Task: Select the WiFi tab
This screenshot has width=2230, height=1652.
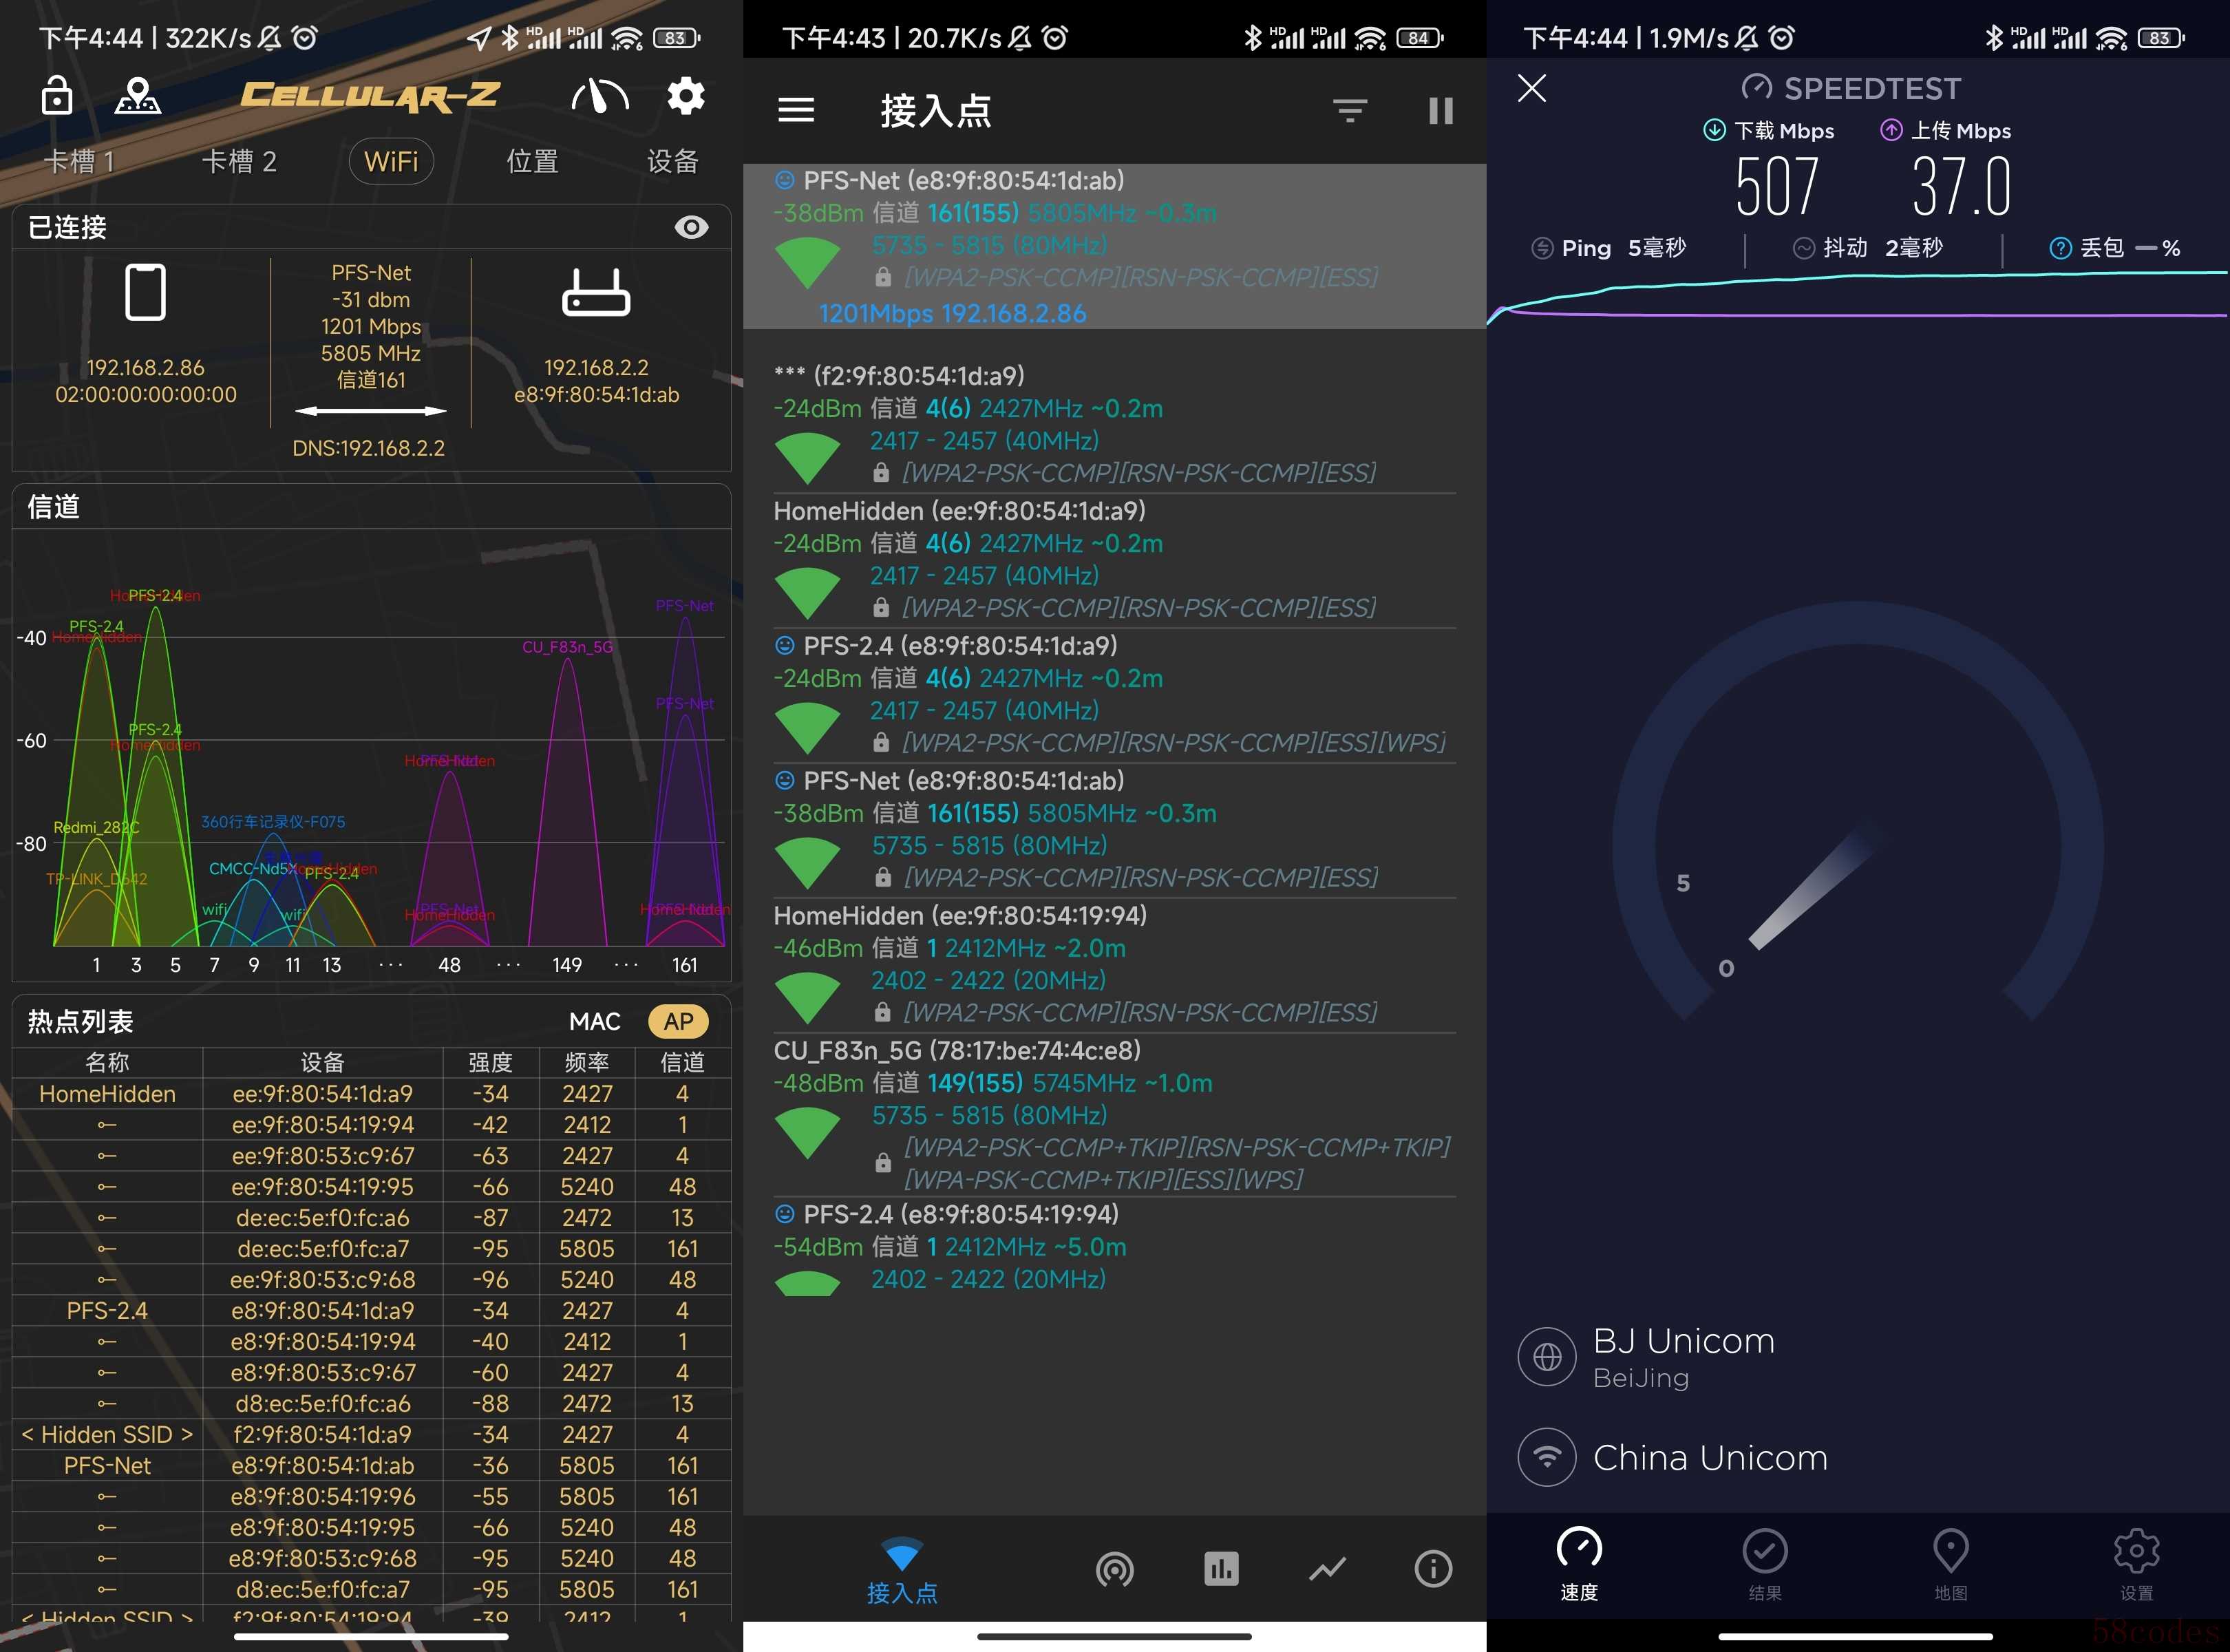Action: coord(391,161)
